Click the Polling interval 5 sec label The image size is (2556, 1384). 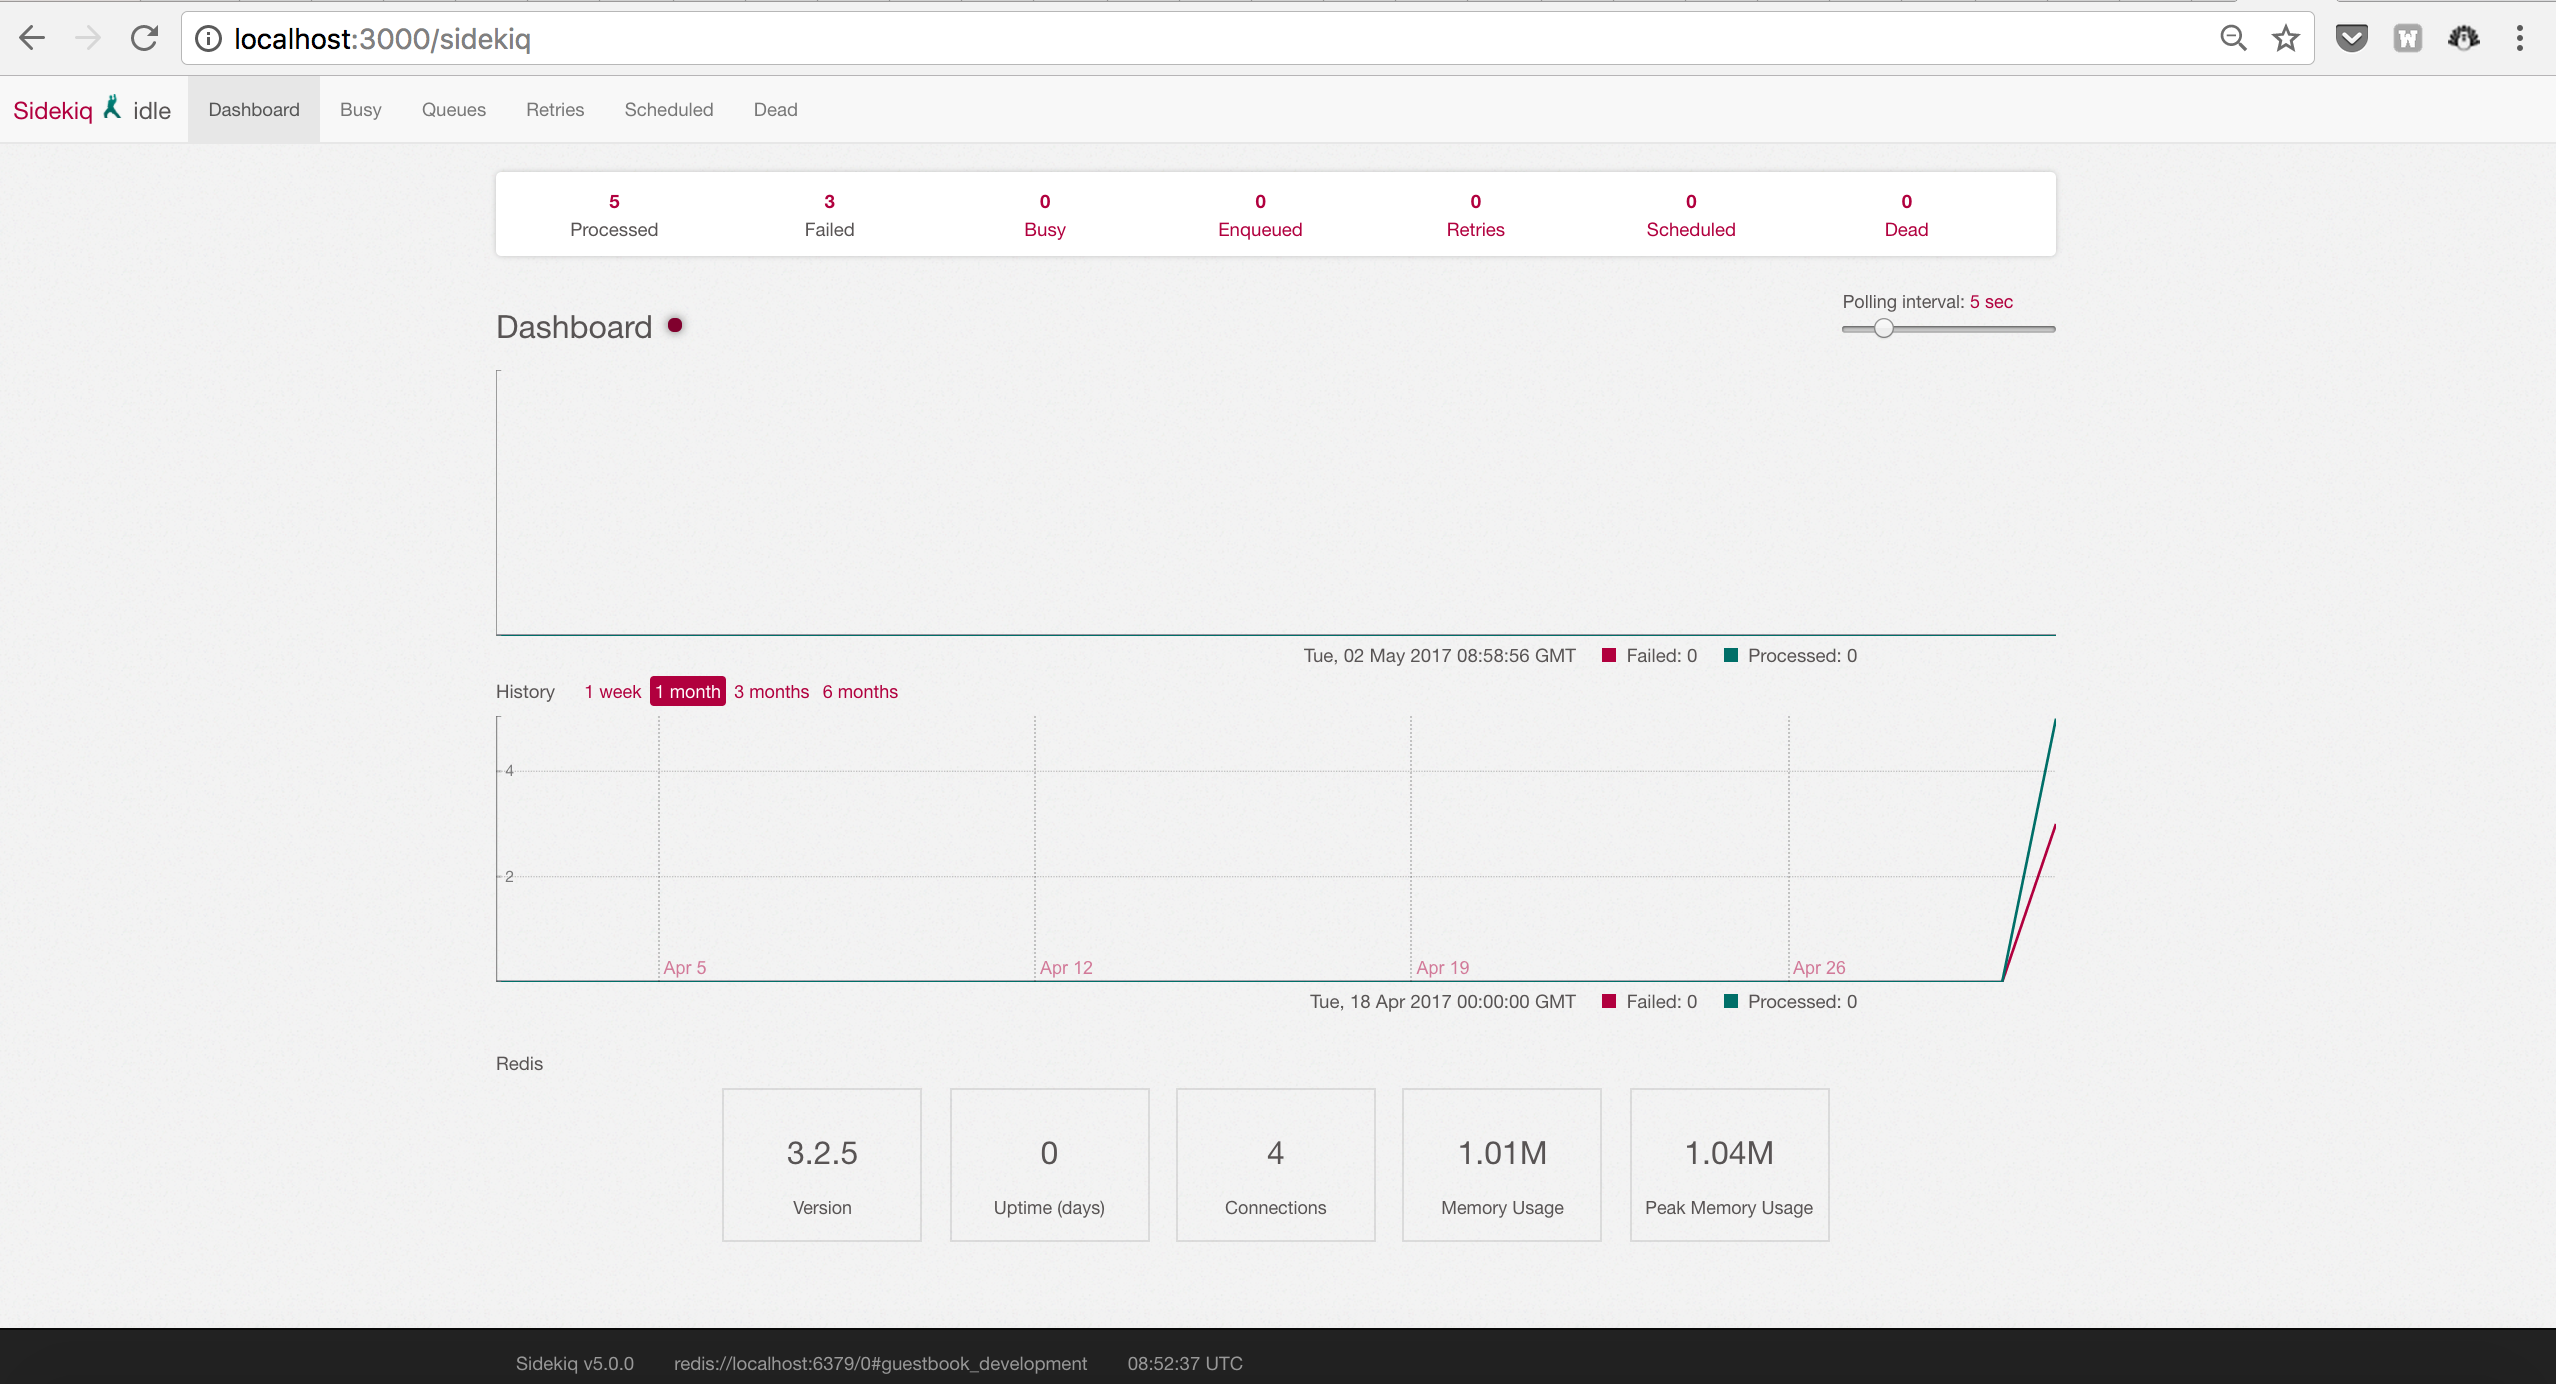tap(1928, 302)
